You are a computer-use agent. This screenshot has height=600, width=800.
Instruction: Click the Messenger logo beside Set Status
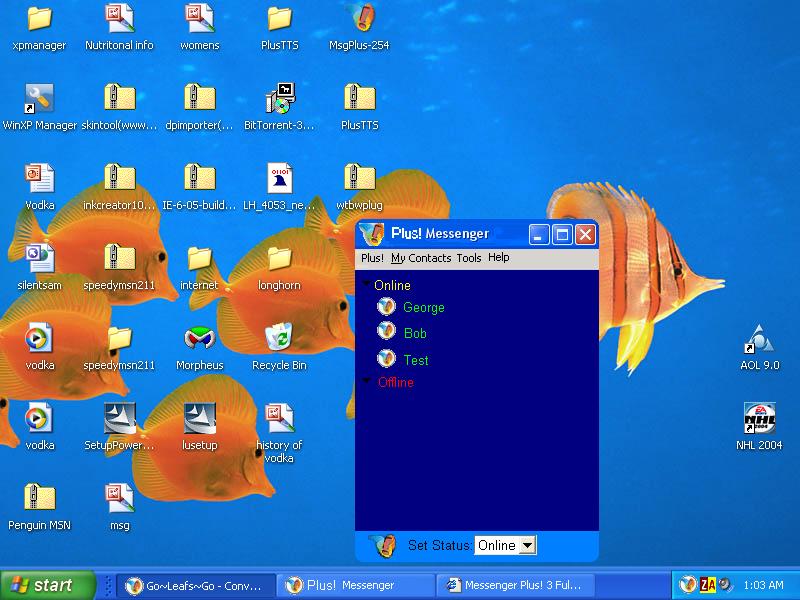(x=383, y=545)
